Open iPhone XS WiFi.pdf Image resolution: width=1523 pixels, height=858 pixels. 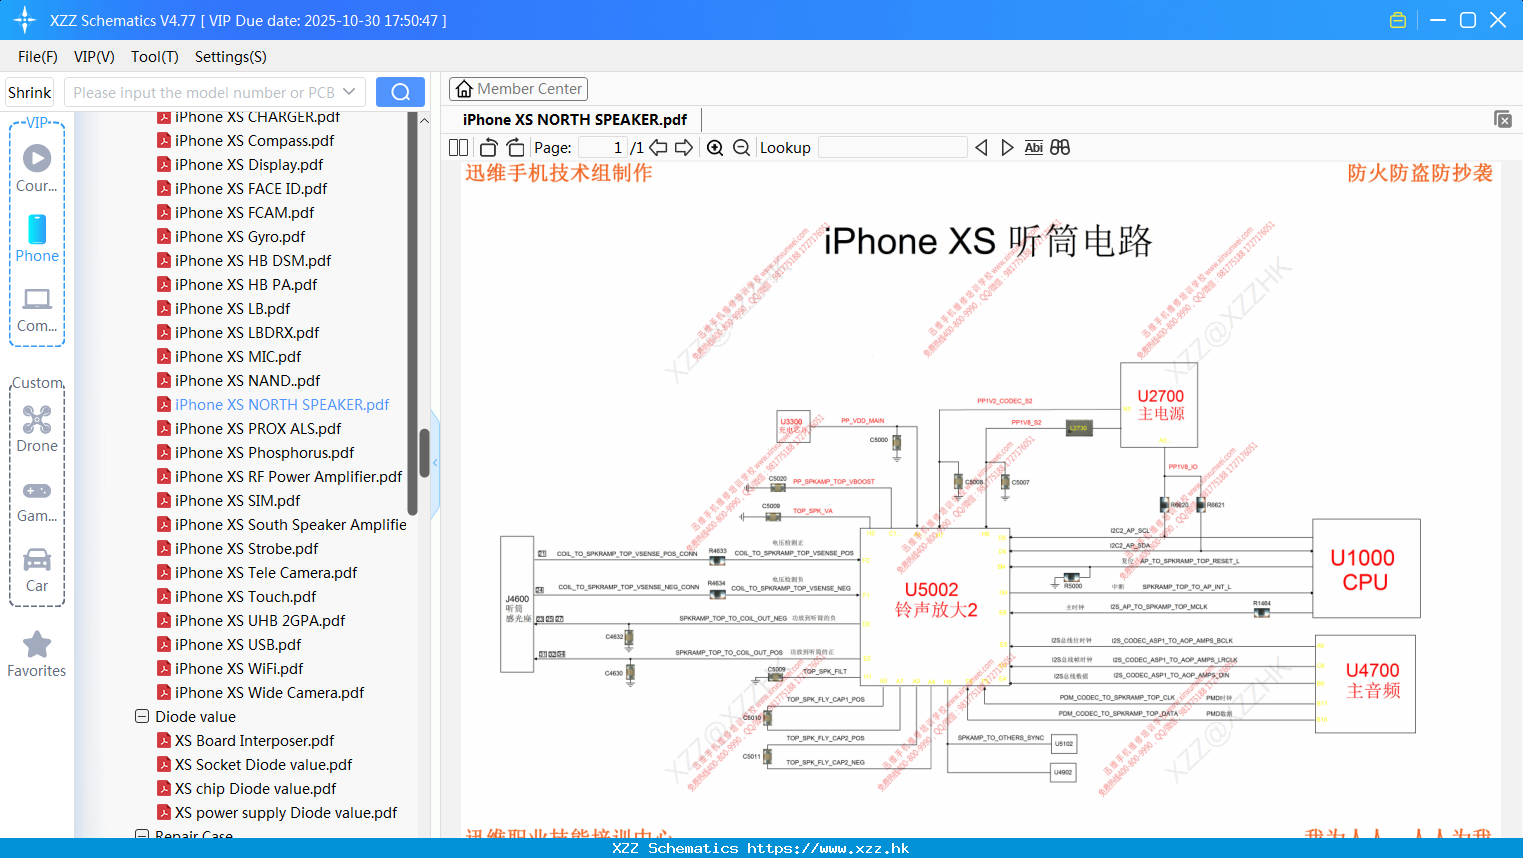pyautogui.click(x=239, y=668)
